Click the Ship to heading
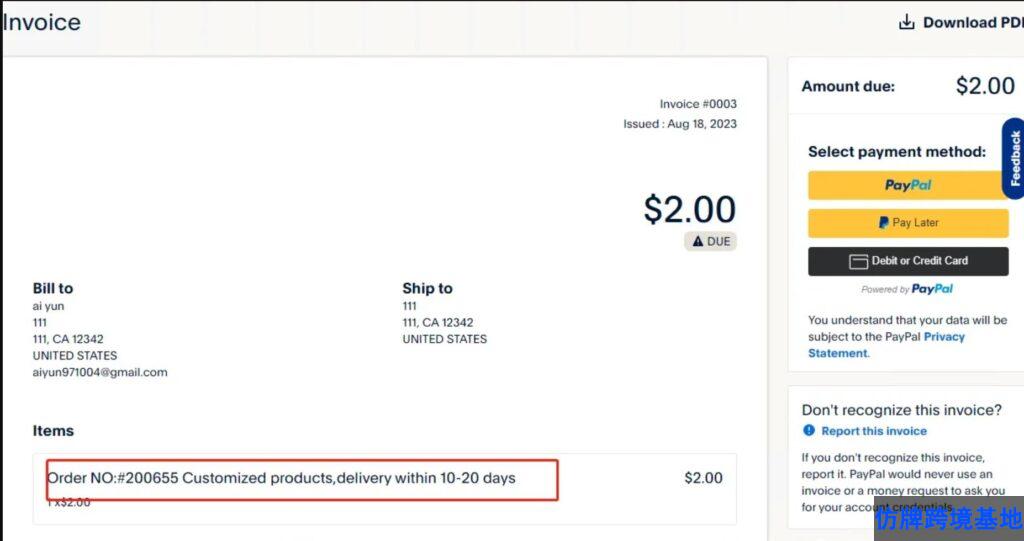The height and width of the screenshot is (541, 1024). [427, 288]
